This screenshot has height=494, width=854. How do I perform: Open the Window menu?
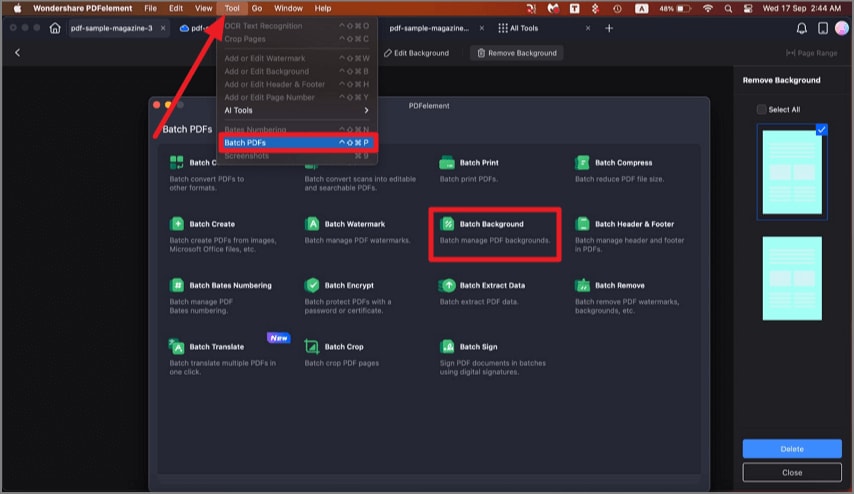tap(288, 8)
